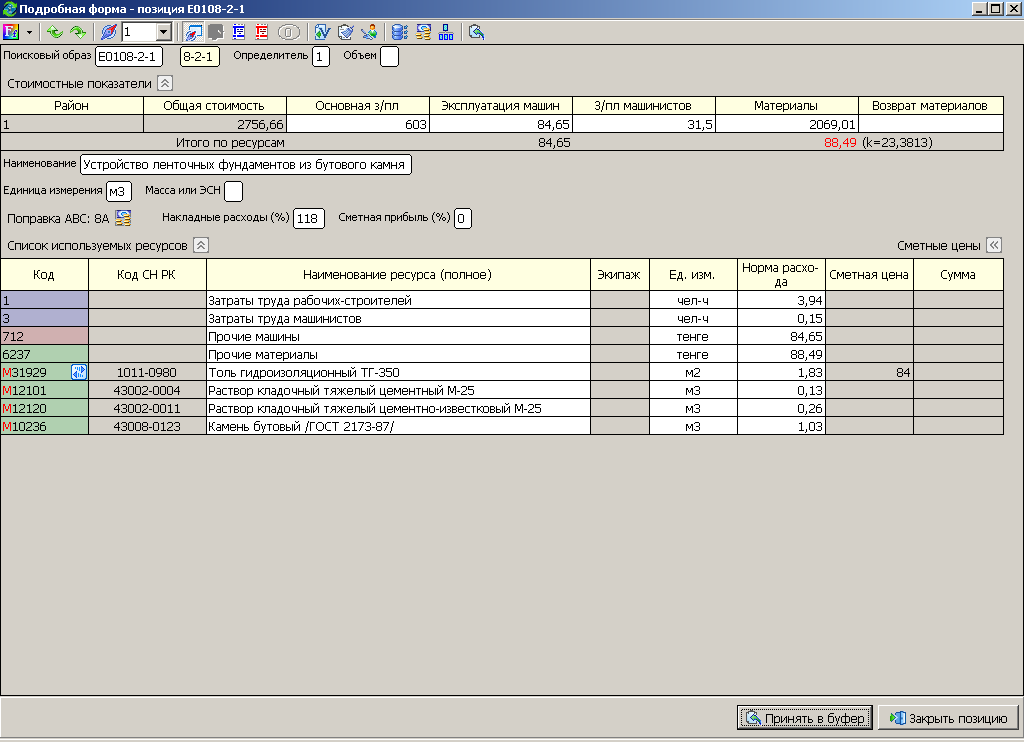
Task: Click the yellow 8-2-1 field
Action: 199,56
